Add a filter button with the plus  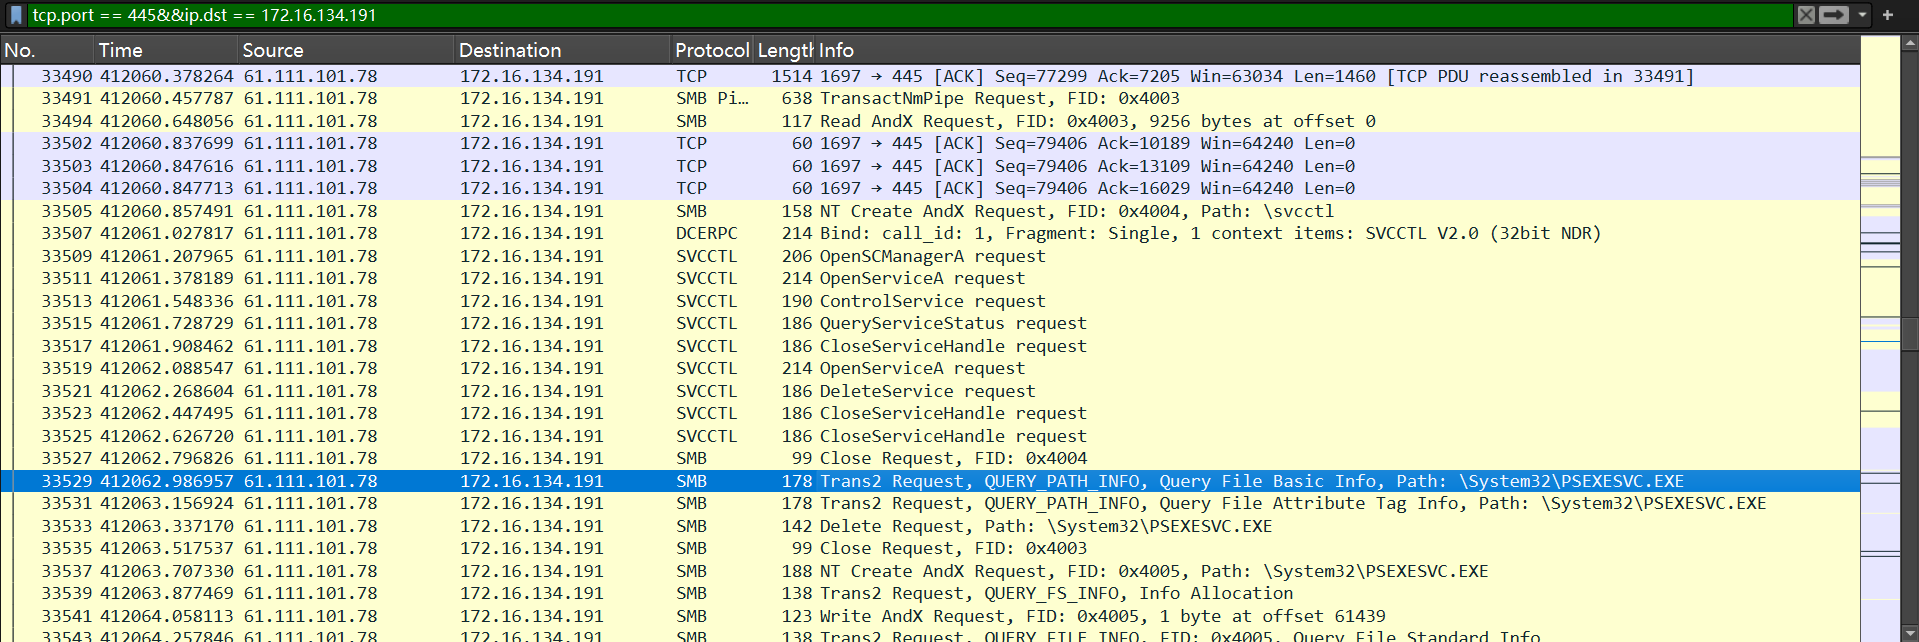click(1888, 15)
